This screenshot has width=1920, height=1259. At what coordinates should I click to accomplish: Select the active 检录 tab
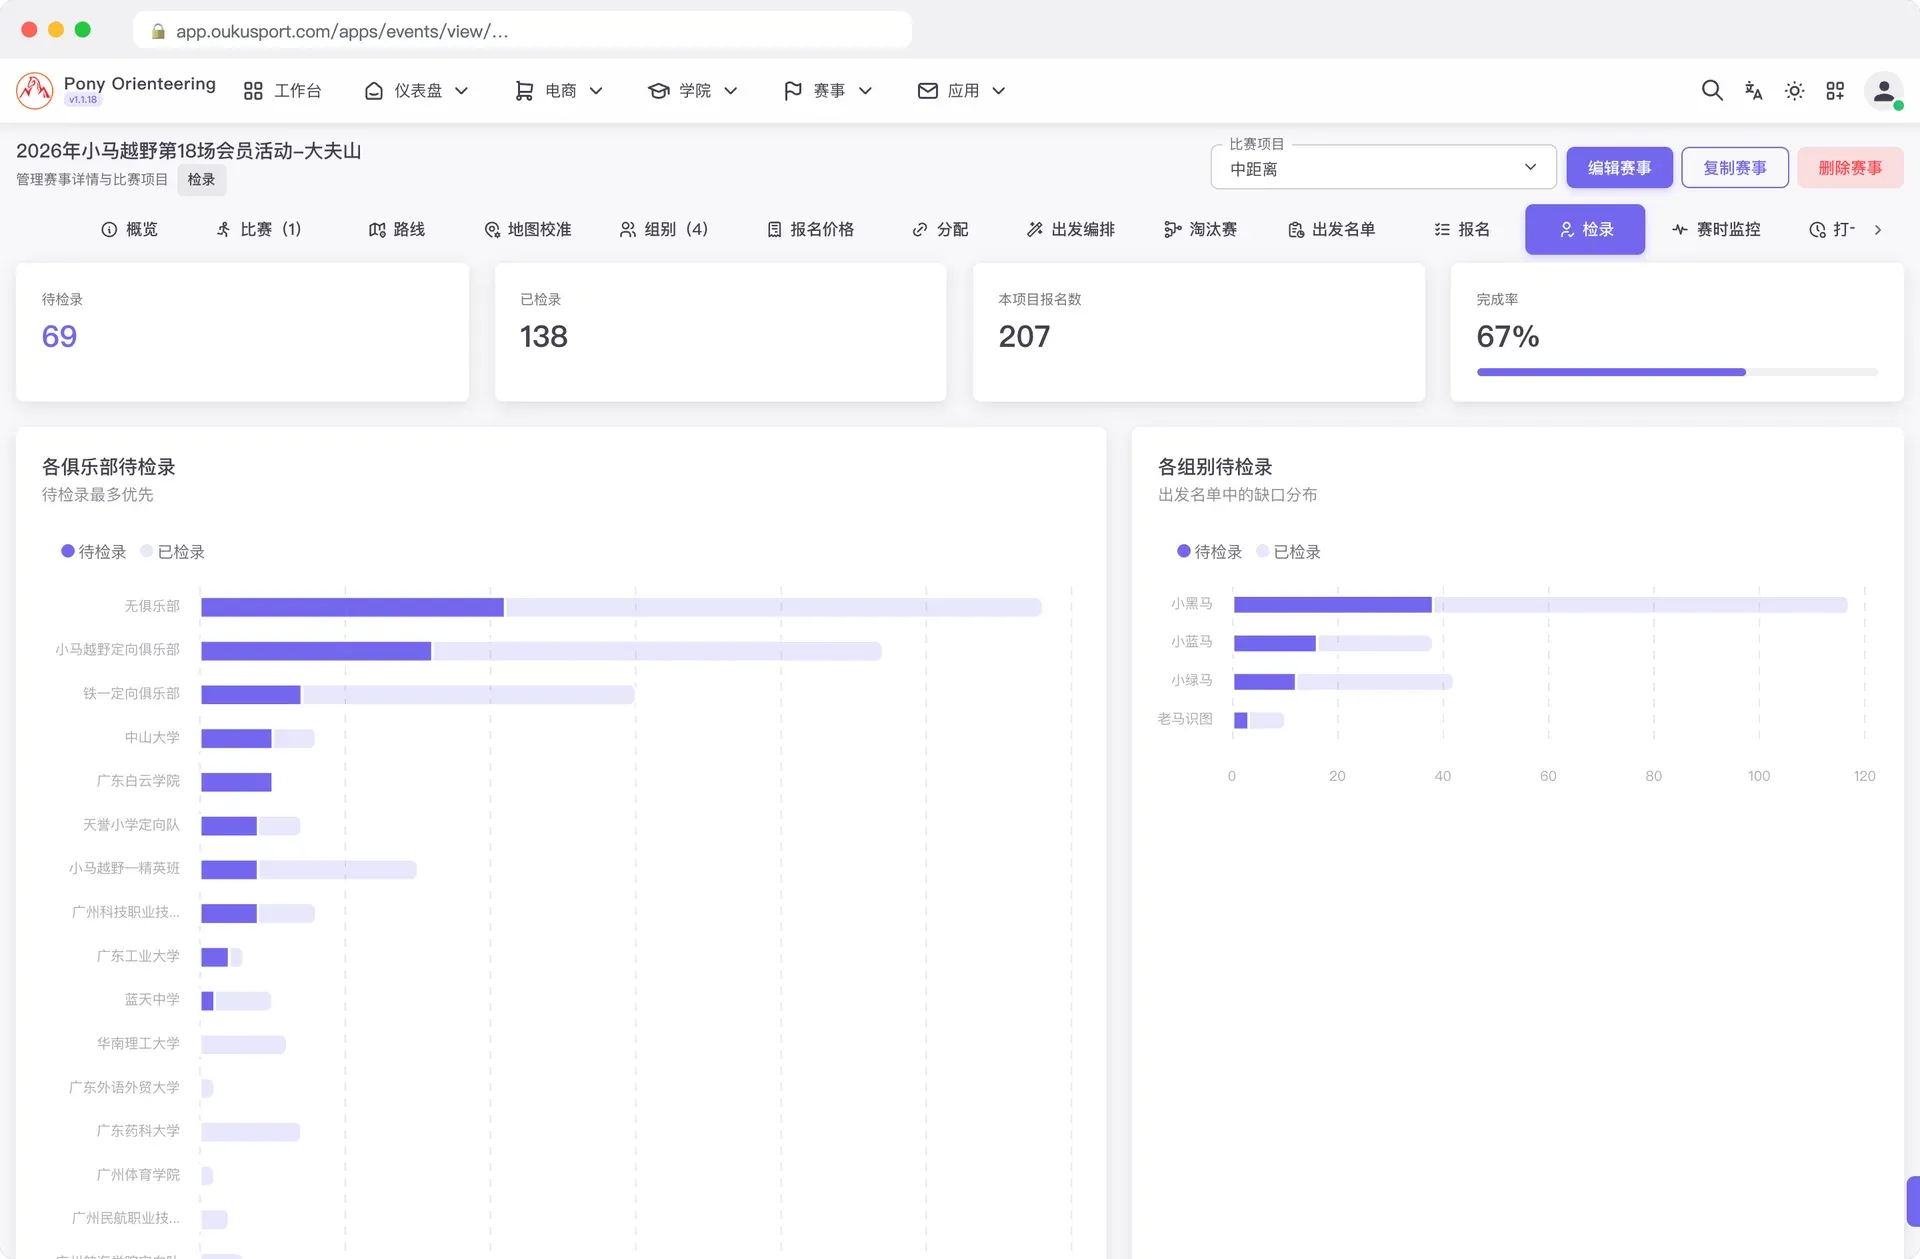coord(1585,230)
